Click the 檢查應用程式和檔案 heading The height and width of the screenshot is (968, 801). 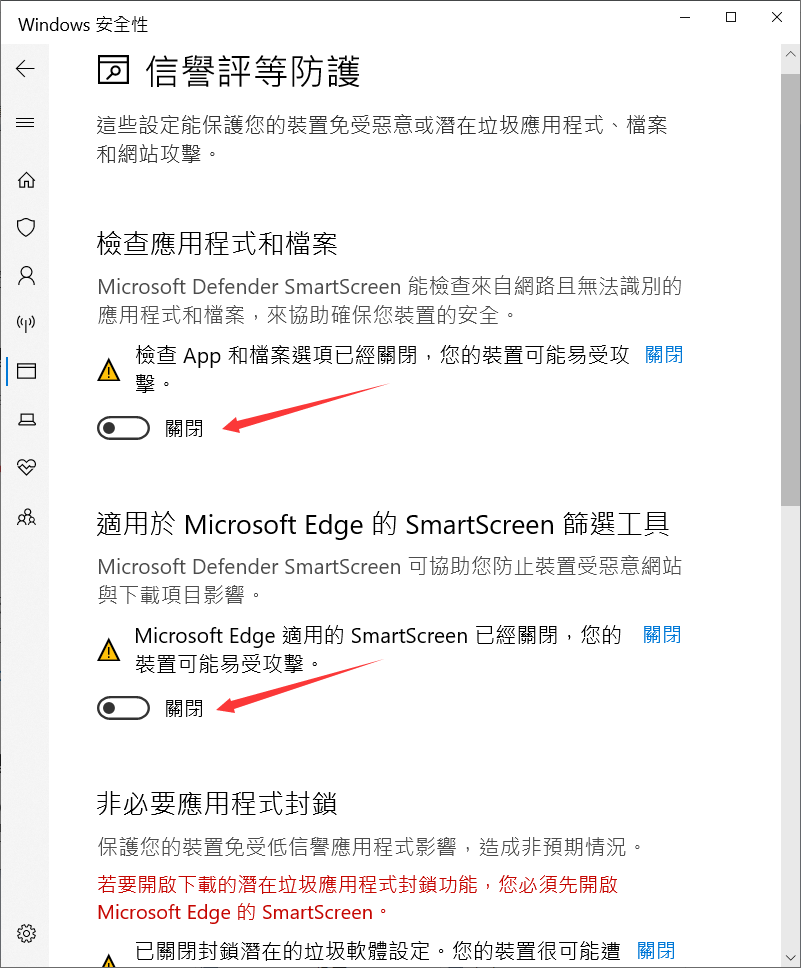pos(217,244)
